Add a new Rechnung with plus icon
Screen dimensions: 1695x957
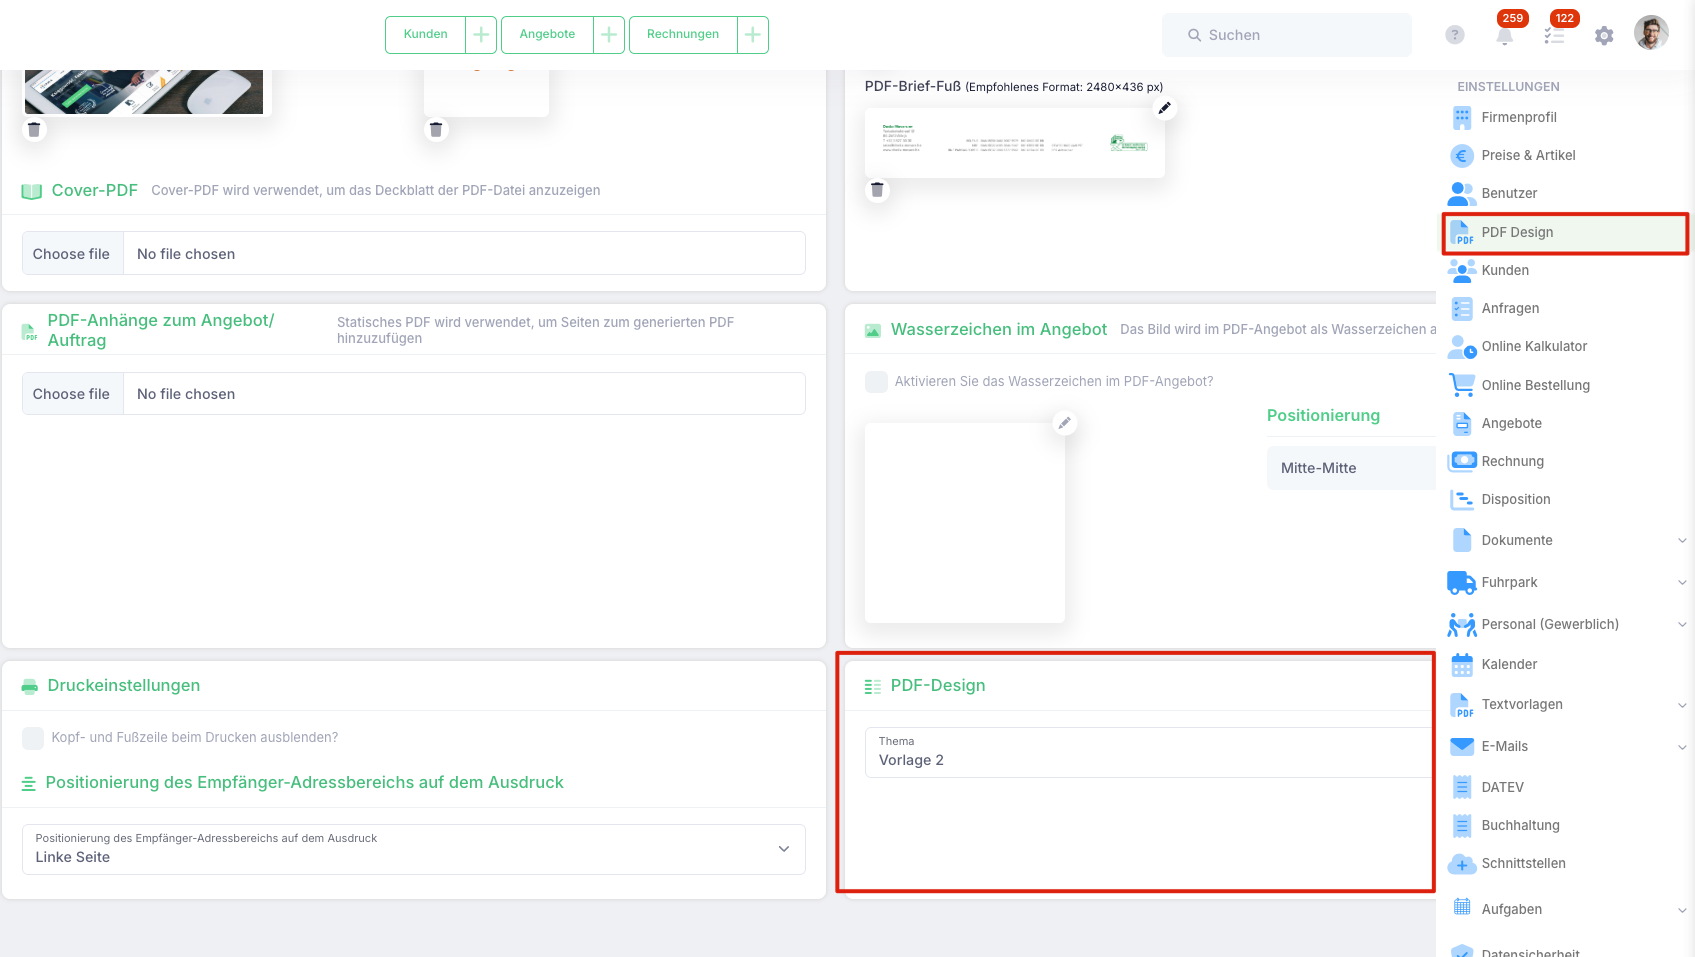click(x=753, y=35)
